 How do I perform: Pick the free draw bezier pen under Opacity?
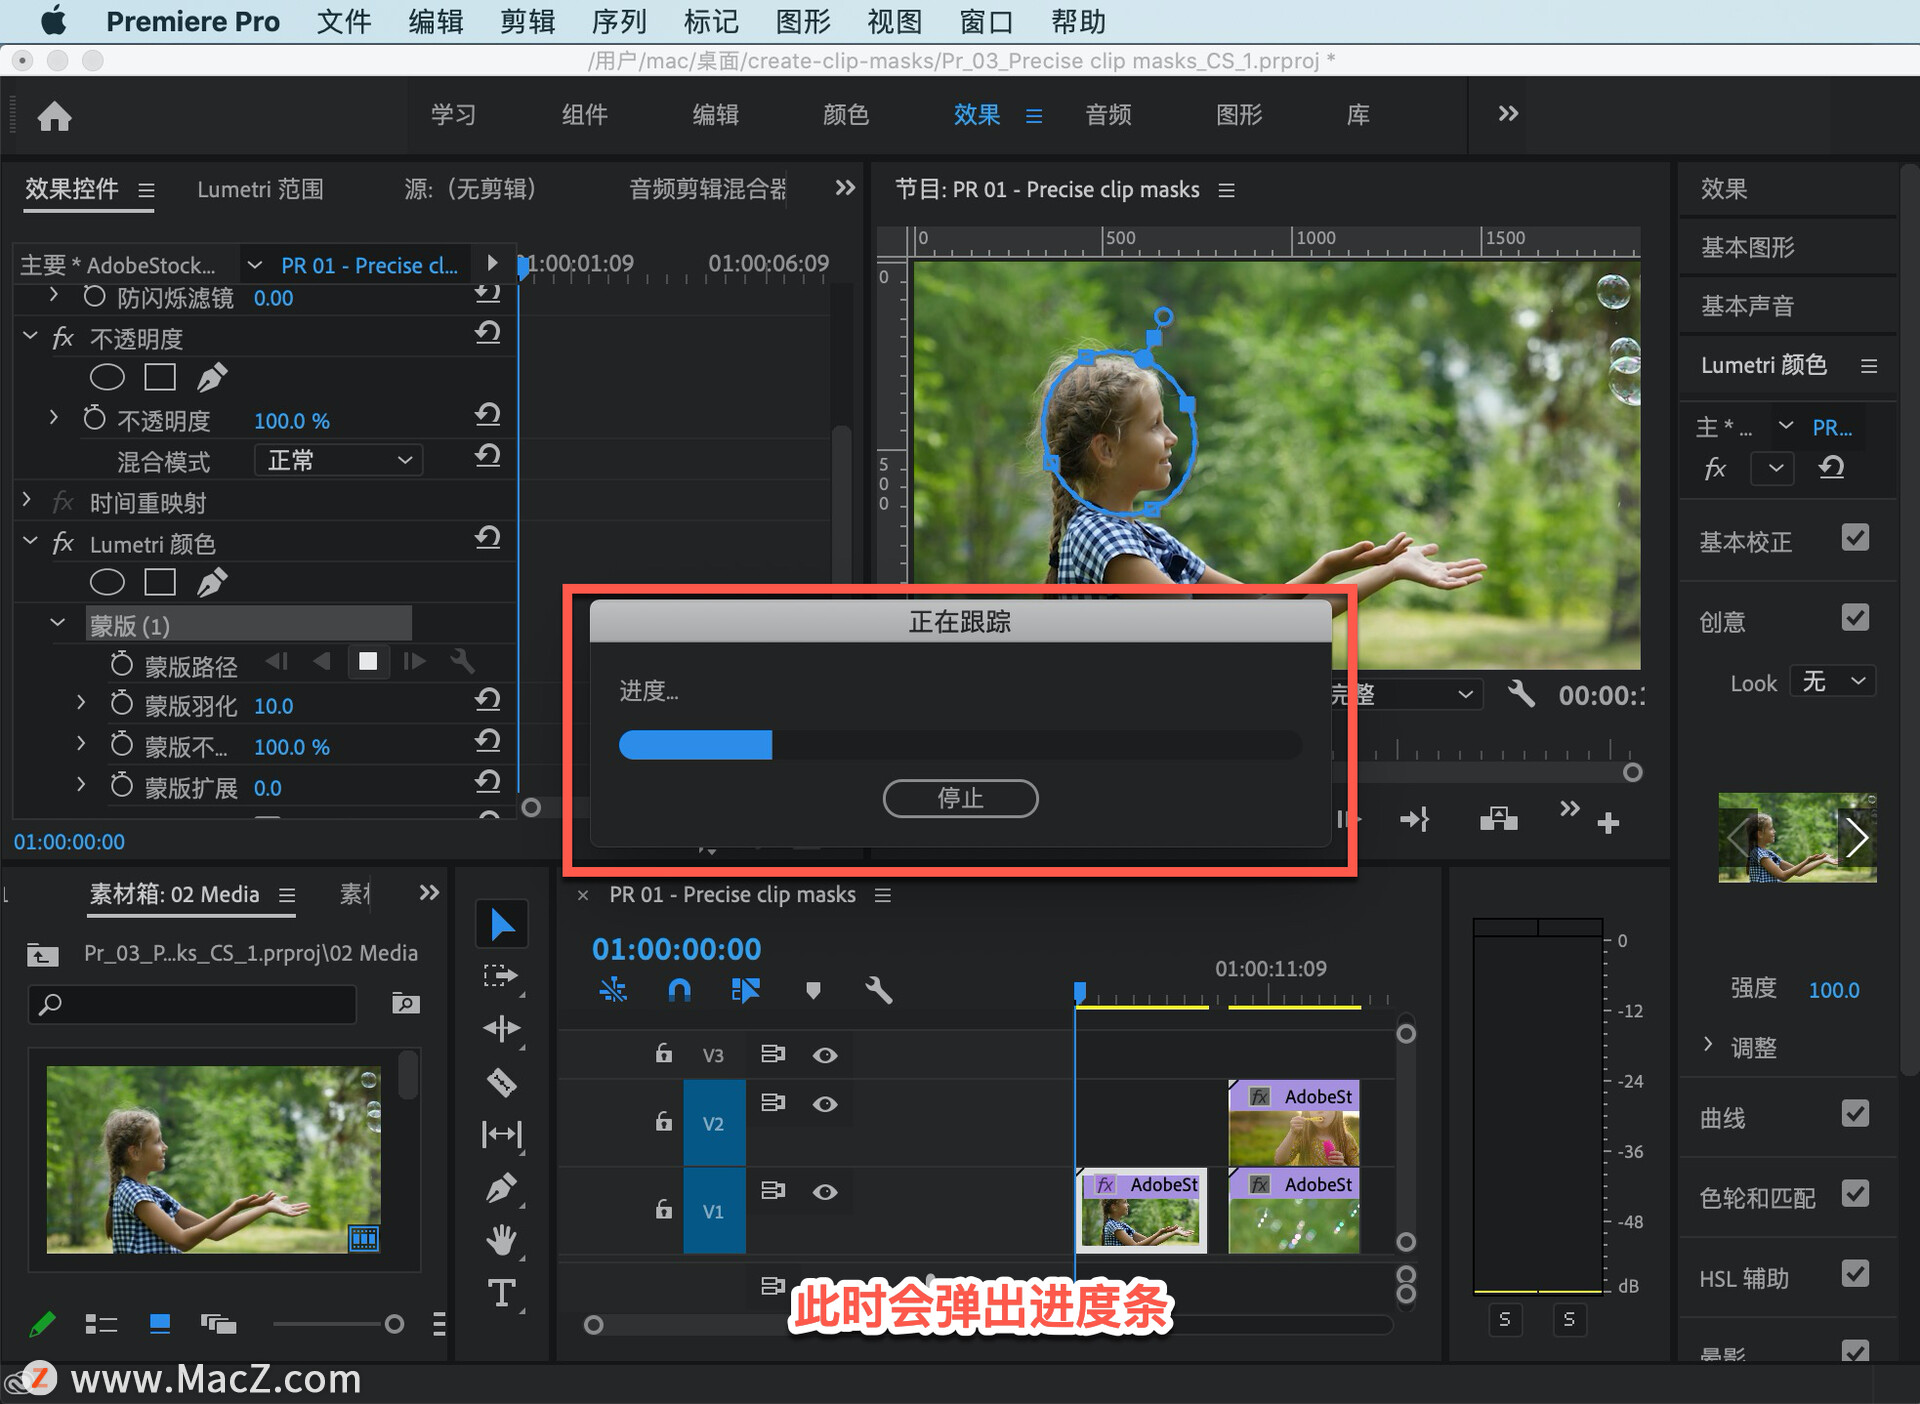tap(212, 377)
